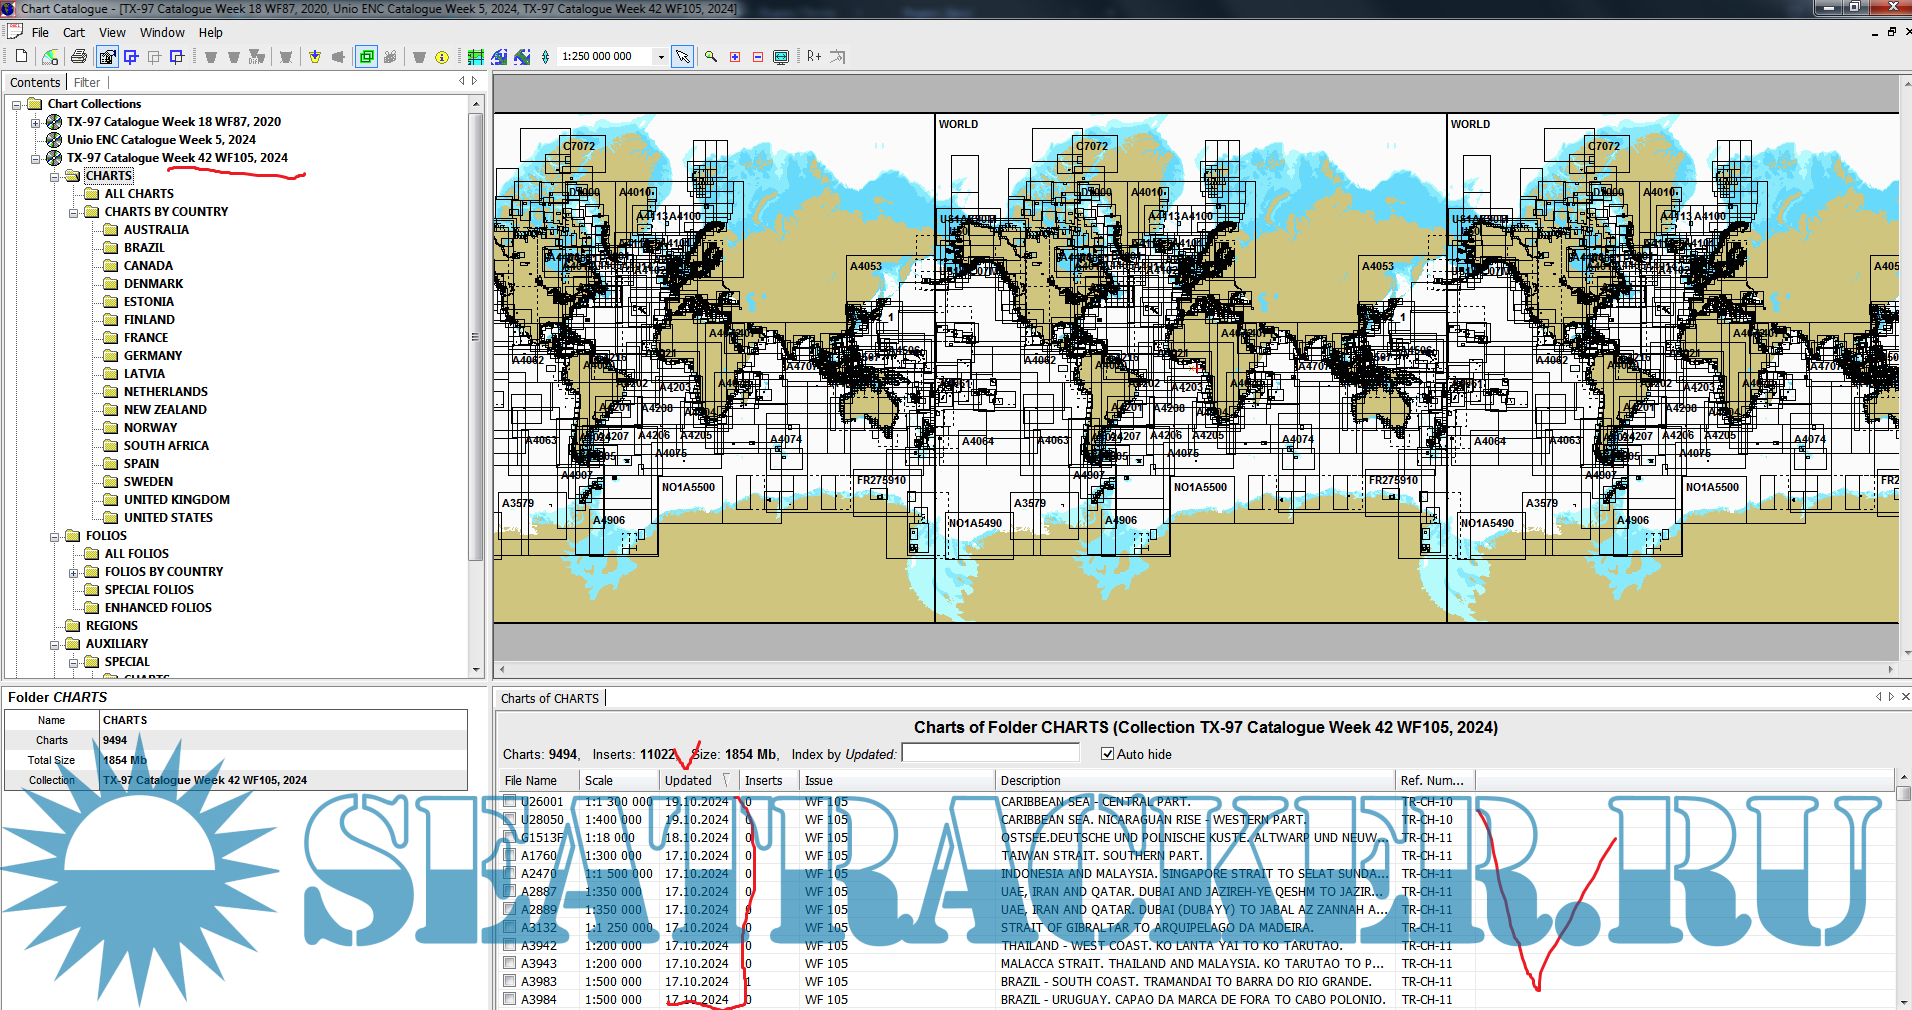Check the box for chart A3943
The image size is (1912, 1010).
510,964
